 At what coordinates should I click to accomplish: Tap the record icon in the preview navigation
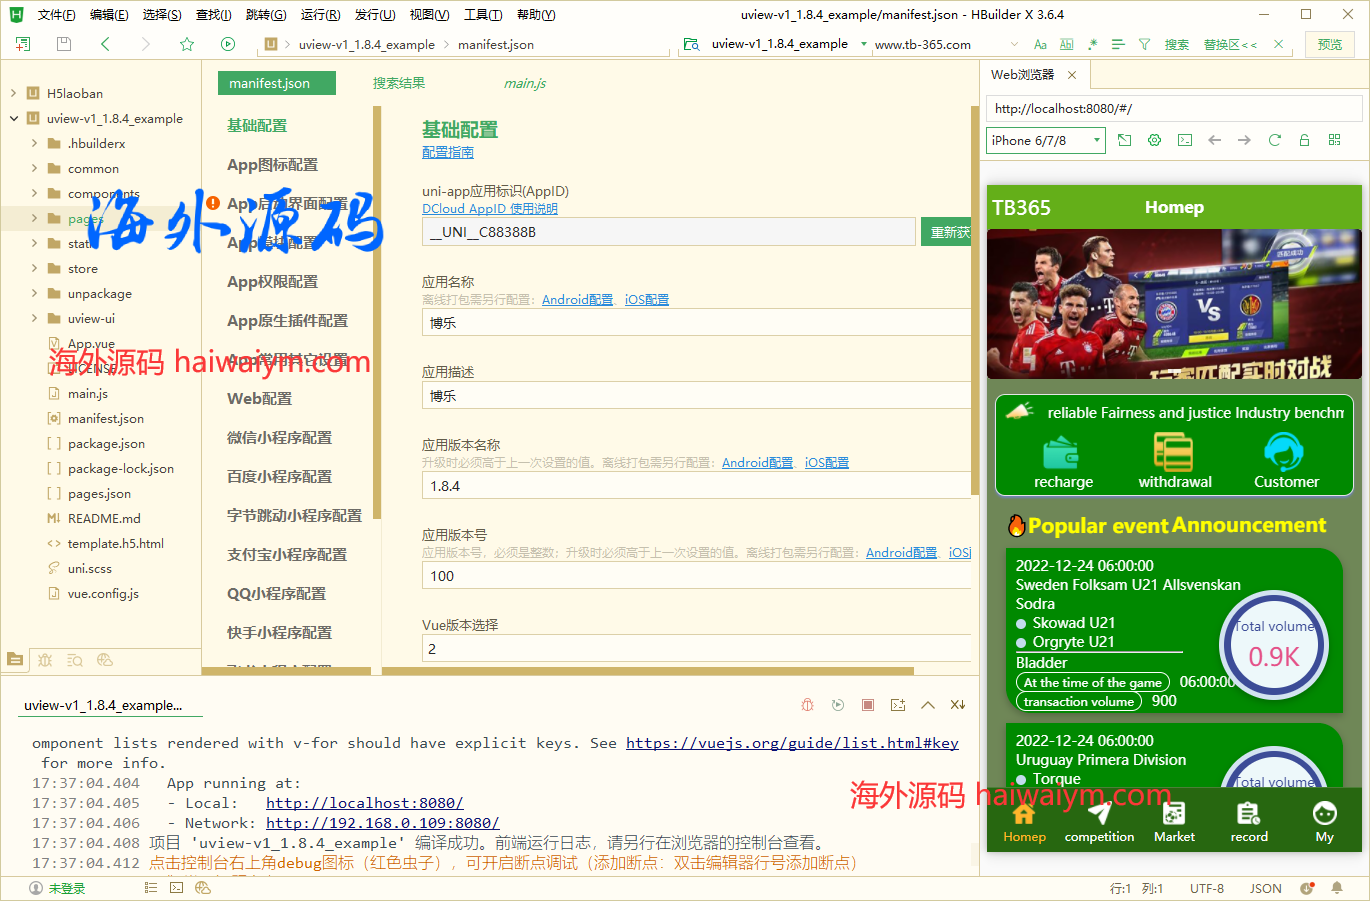point(1248,818)
